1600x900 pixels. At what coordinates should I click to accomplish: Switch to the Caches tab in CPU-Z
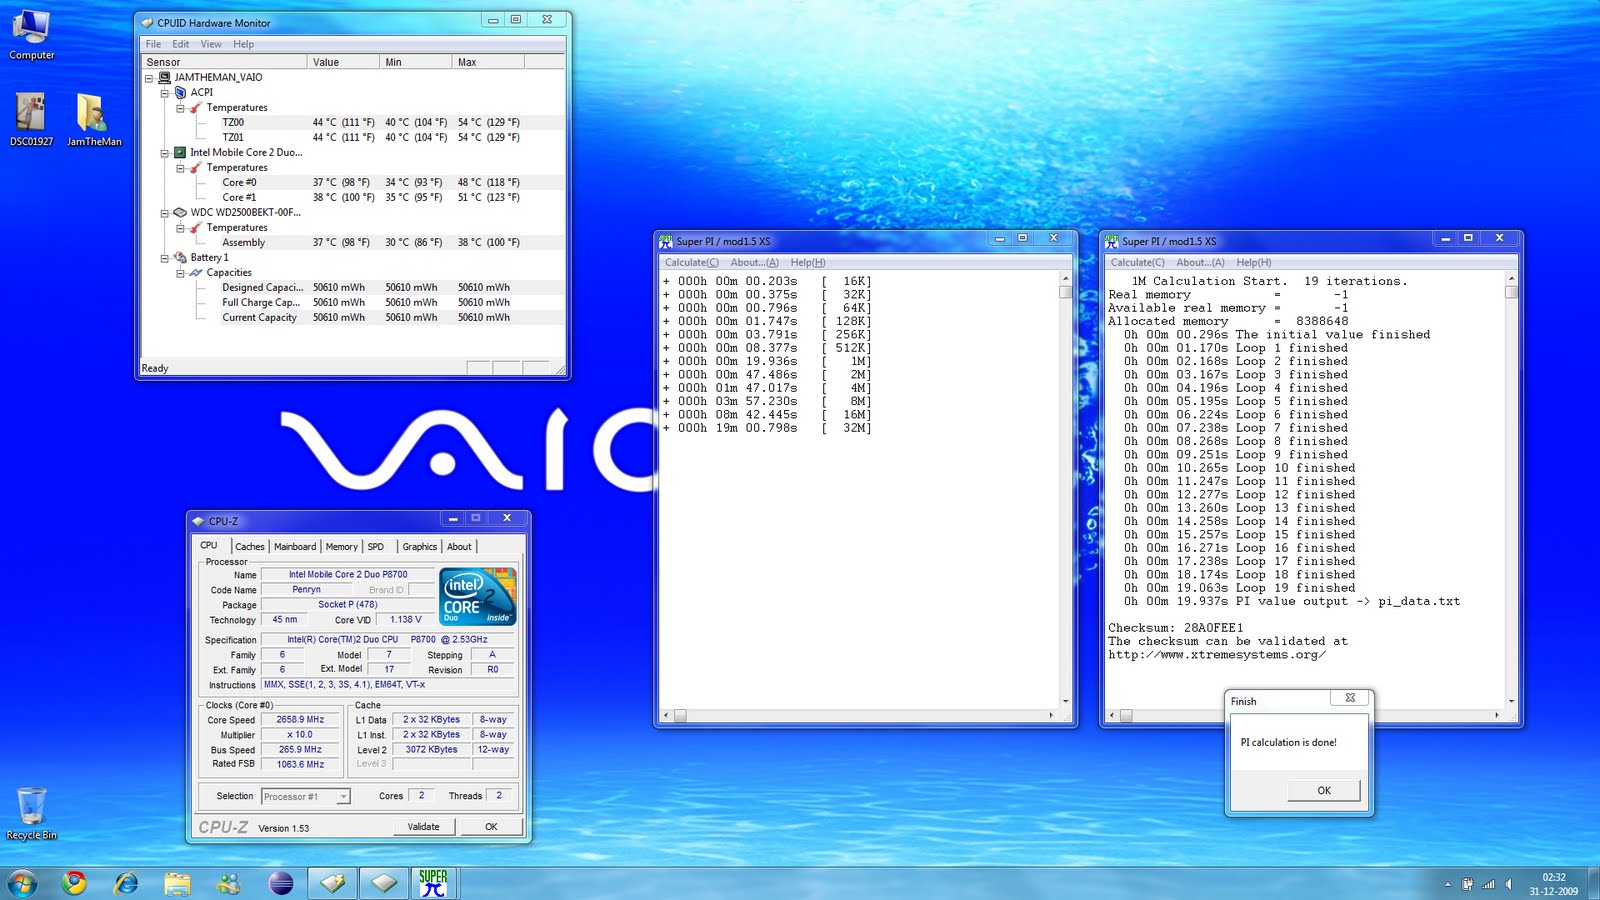(250, 547)
